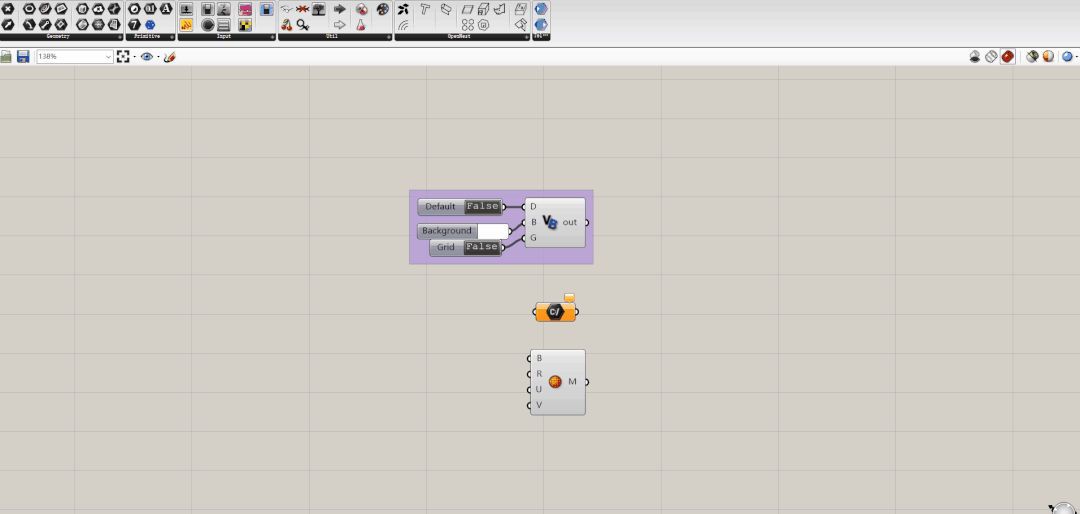Toggle the Grid boolean False value

click(481, 247)
